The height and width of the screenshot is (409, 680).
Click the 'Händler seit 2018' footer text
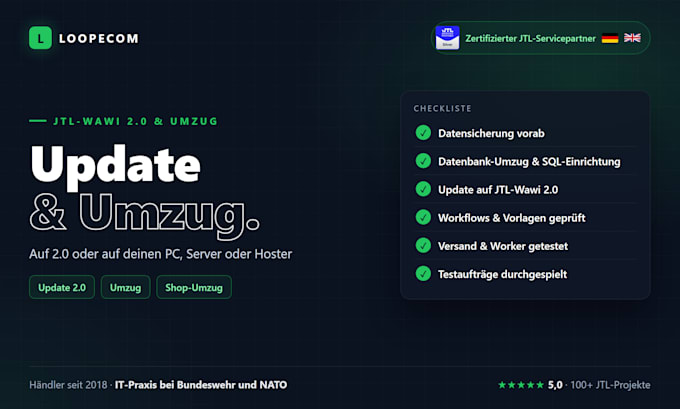click(68, 385)
